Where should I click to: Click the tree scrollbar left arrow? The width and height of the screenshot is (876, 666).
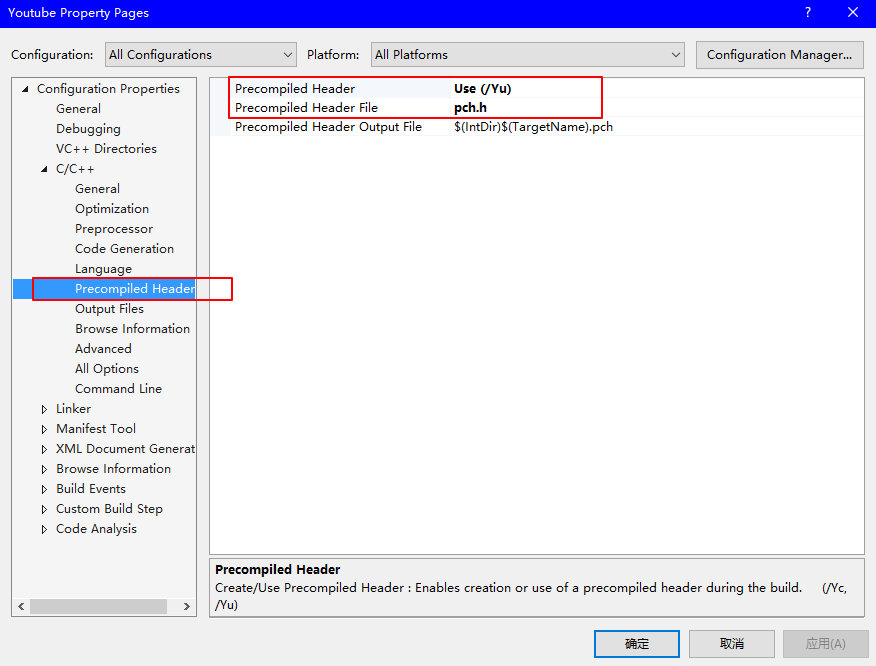click(x=21, y=606)
